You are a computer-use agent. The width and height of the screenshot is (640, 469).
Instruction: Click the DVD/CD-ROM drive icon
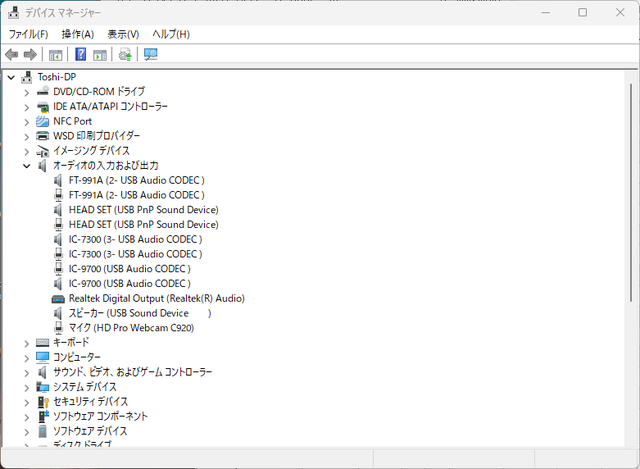click(x=42, y=91)
